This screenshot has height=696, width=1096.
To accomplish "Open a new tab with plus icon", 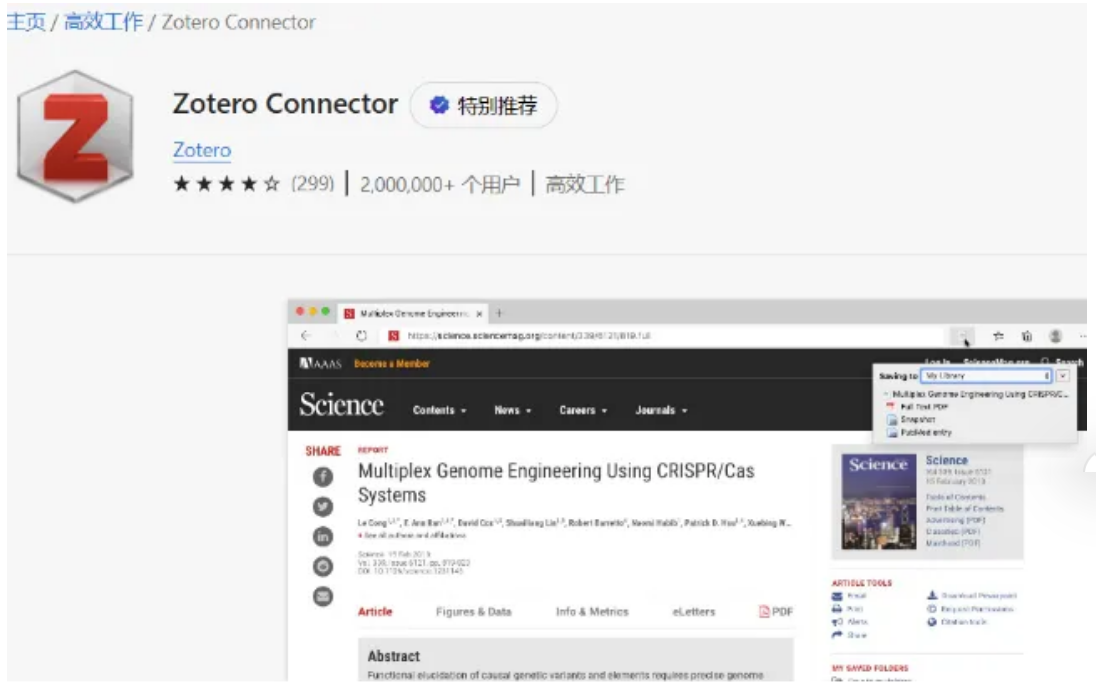I will pos(499,313).
